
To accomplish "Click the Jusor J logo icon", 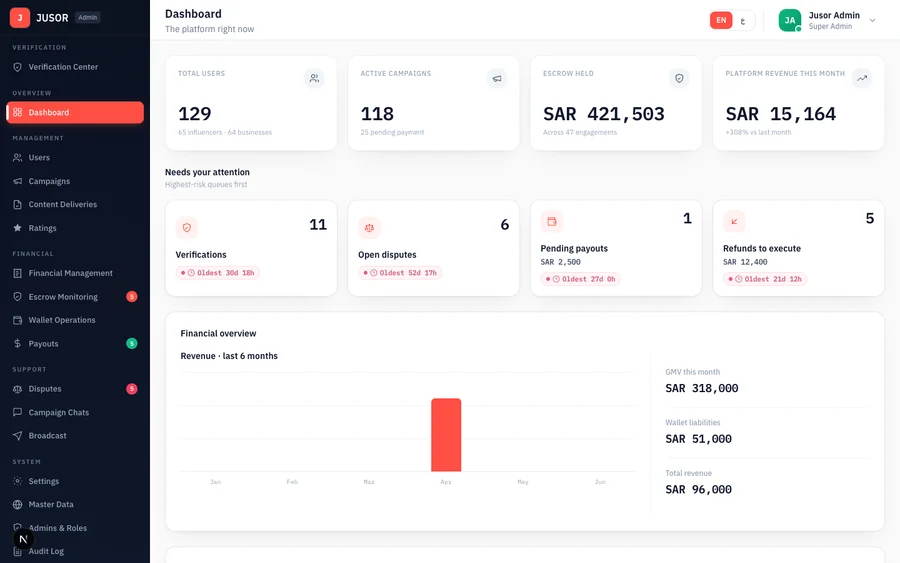I will [x=20, y=18].
